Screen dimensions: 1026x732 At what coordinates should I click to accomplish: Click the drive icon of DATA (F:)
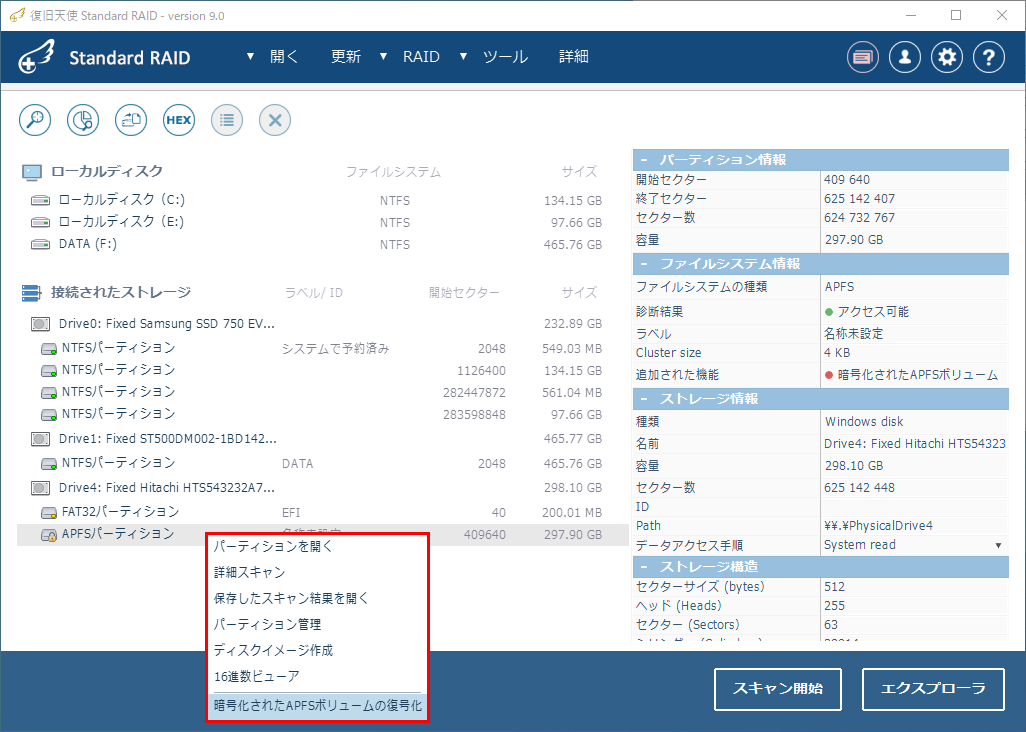click(x=41, y=244)
